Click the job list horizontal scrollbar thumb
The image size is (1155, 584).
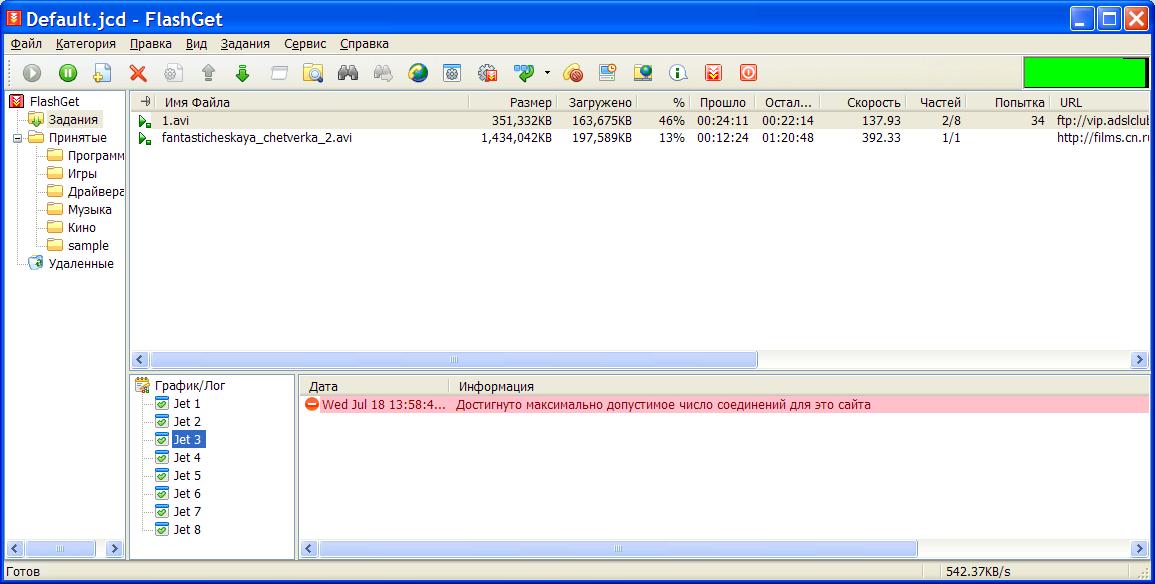click(x=453, y=359)
